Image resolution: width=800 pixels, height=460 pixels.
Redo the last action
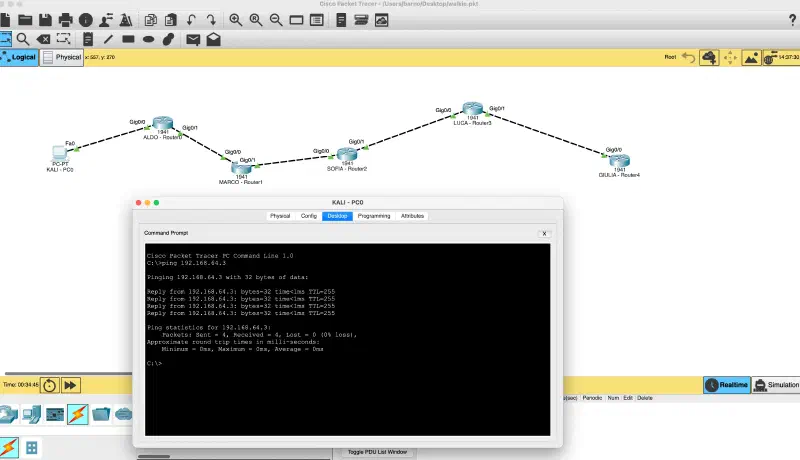click(x=211, y=20)
